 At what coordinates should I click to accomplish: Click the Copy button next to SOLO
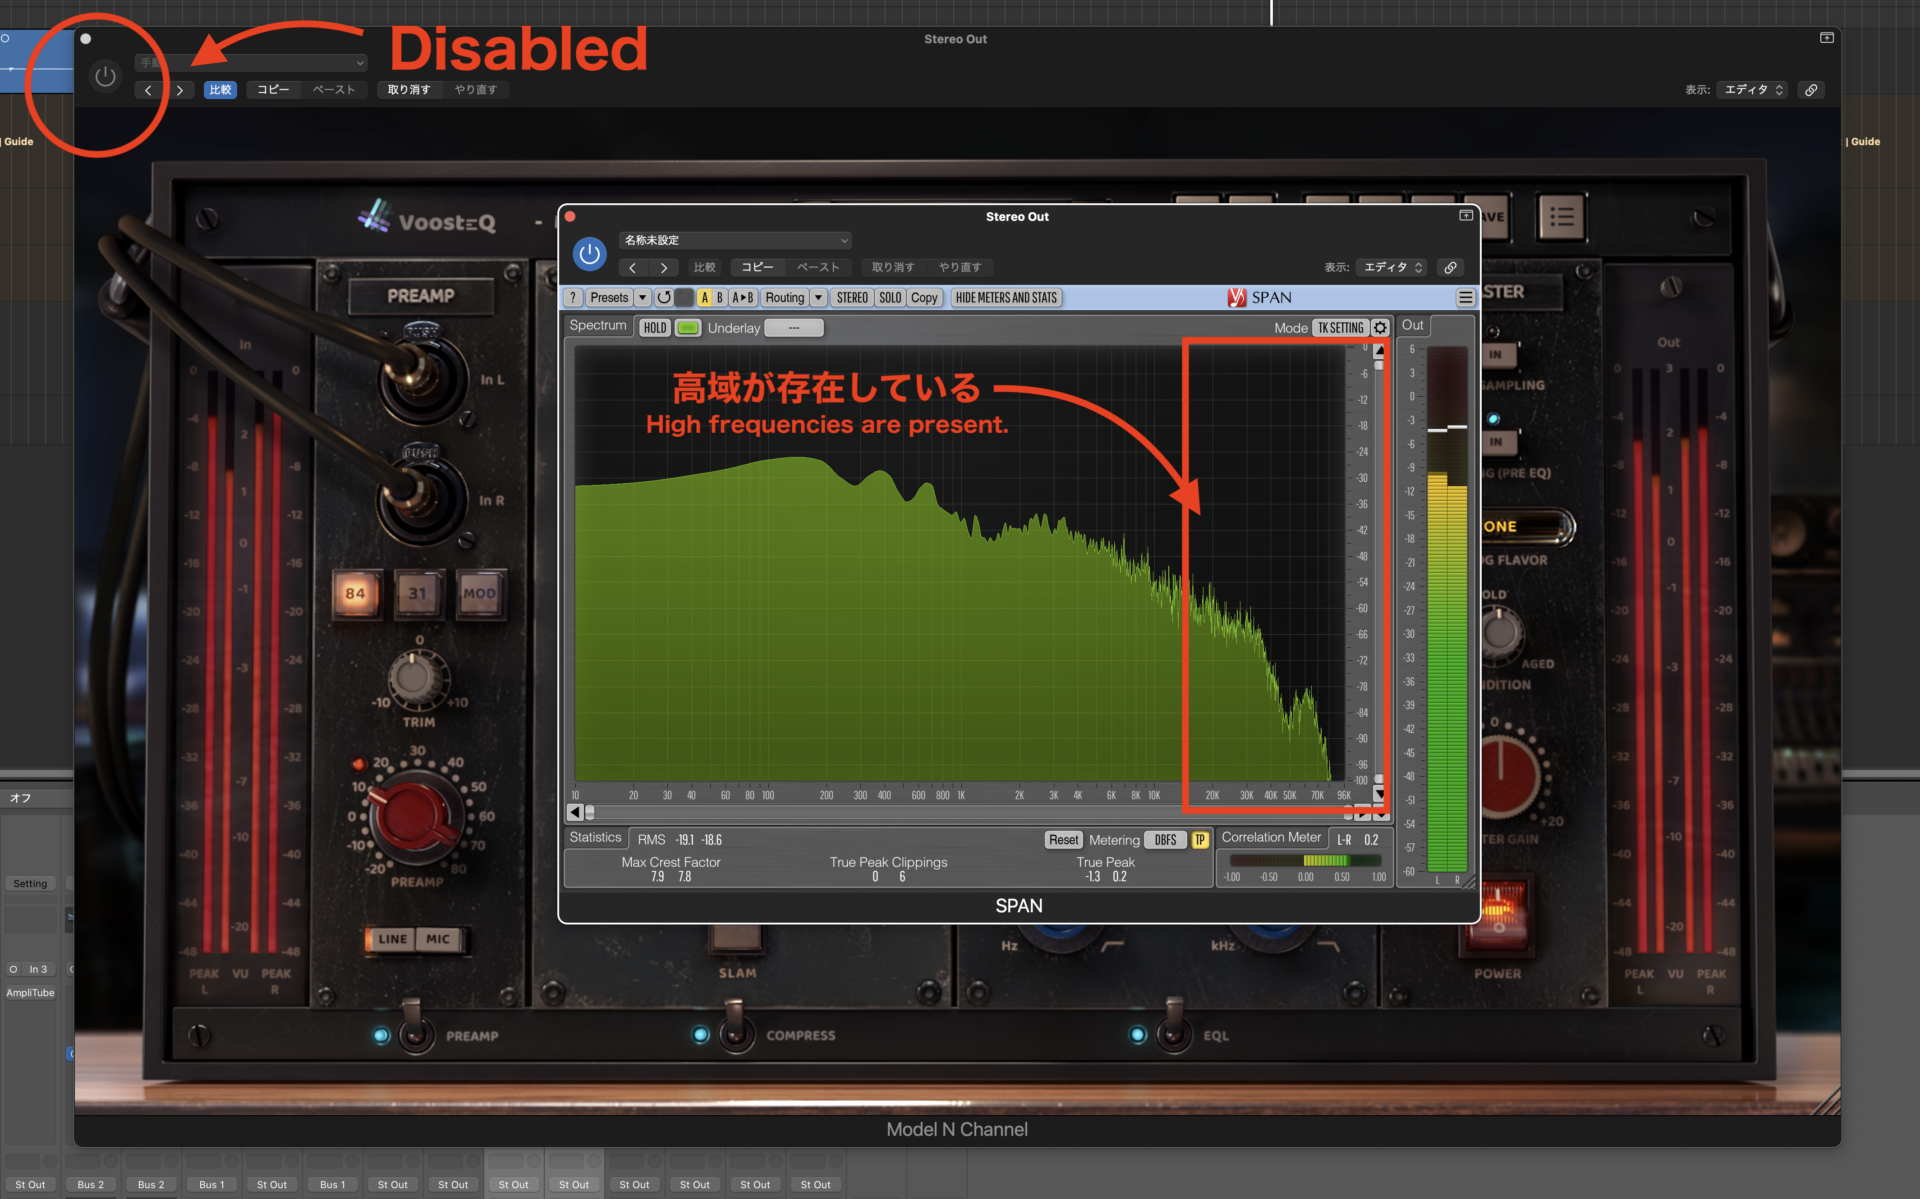(x=924, y=298)
